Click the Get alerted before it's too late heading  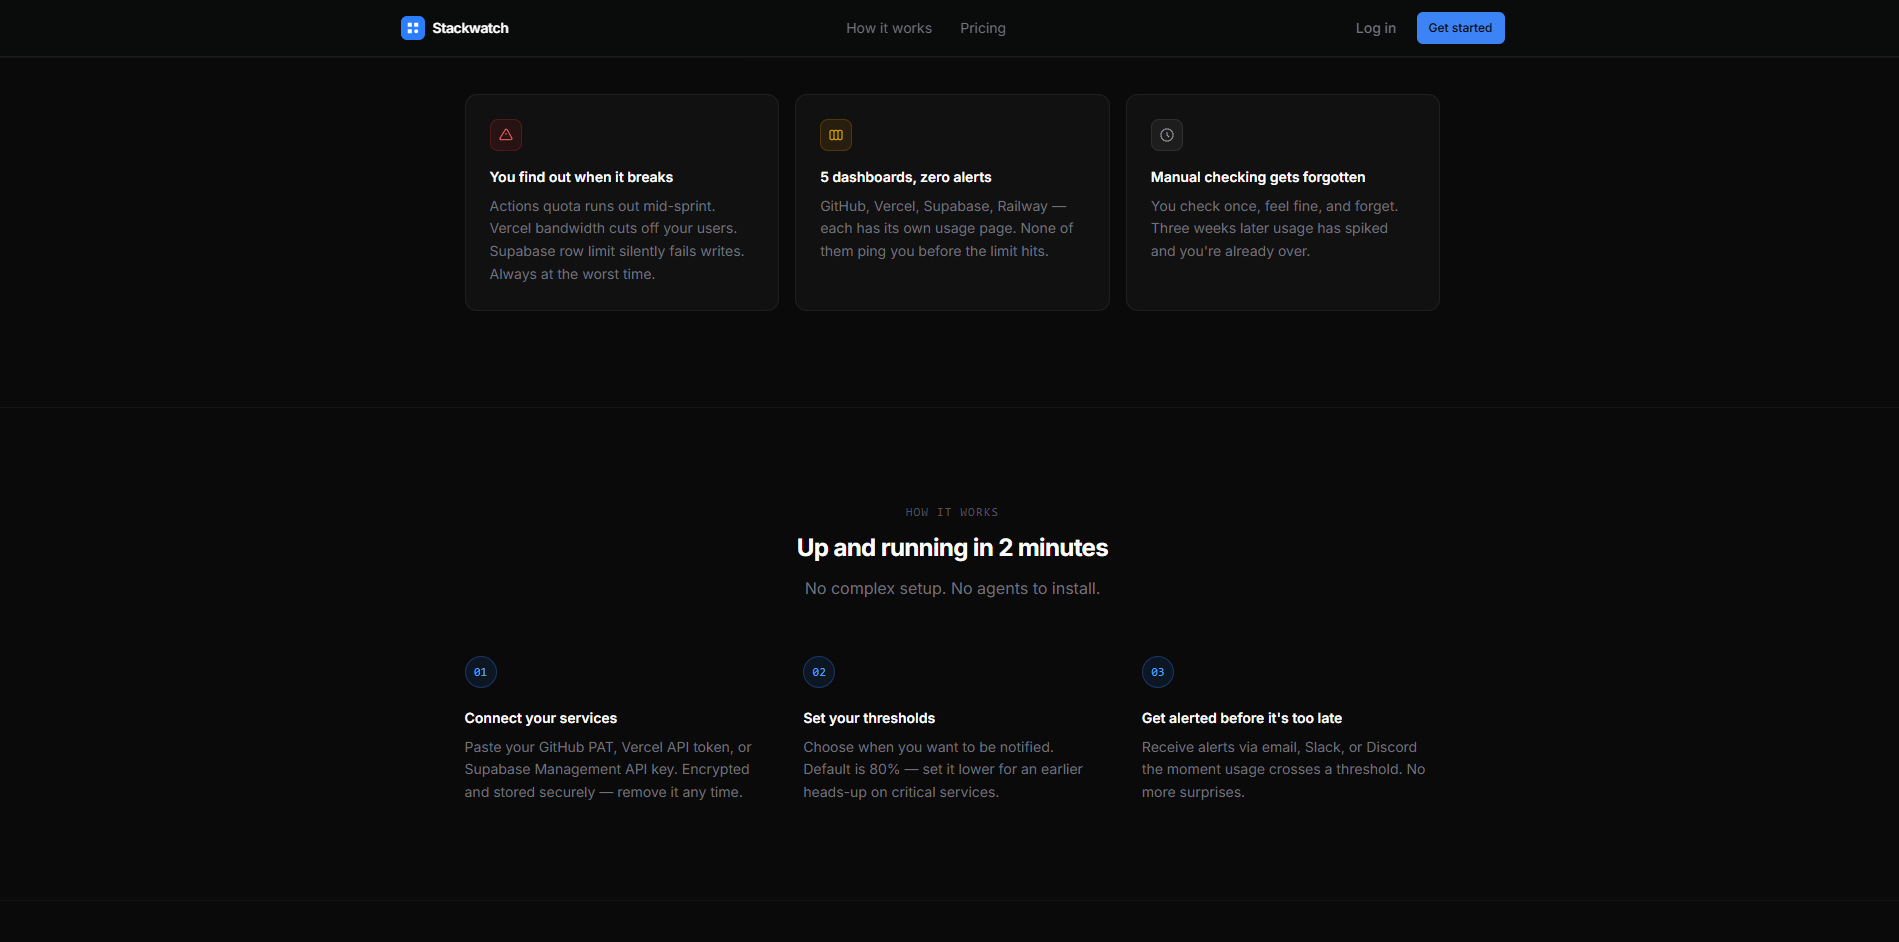coord(1241,717)
